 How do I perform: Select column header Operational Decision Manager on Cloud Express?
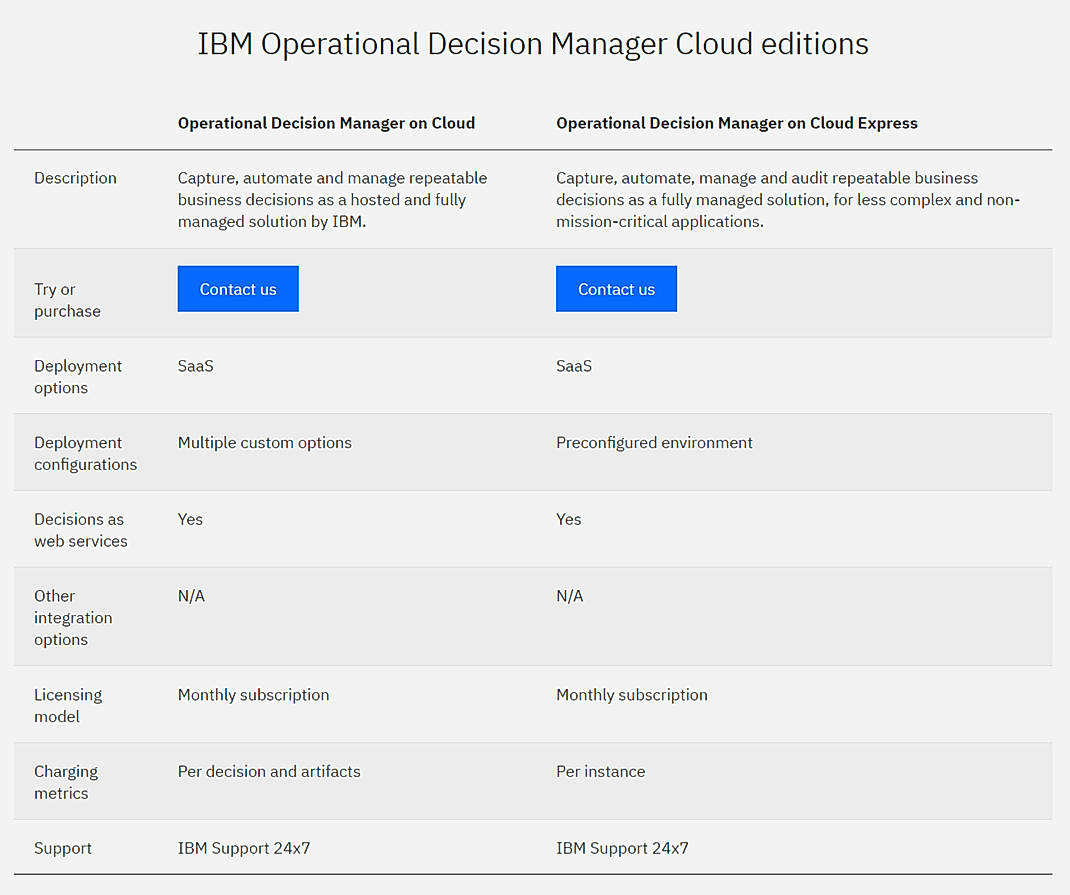click(737, 123)
